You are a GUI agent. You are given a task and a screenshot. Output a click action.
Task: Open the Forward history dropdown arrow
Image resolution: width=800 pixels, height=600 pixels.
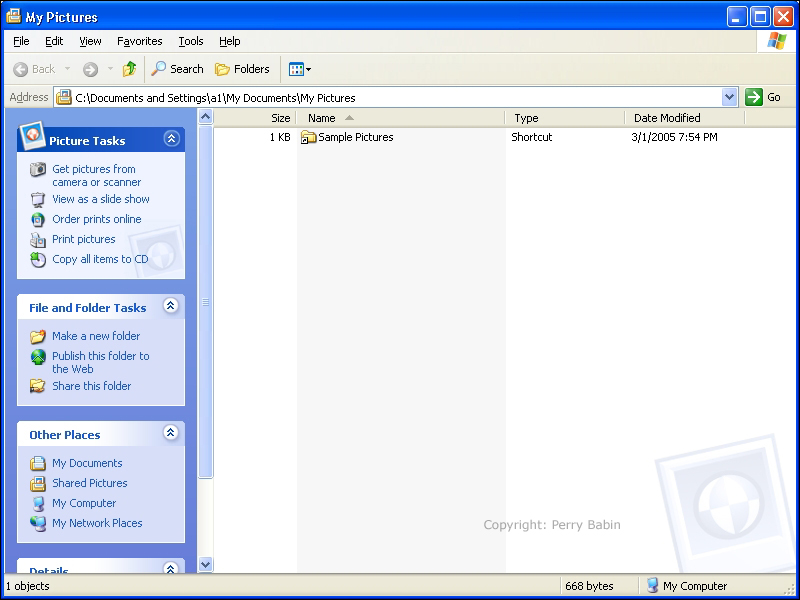click(x=110, y=69)
